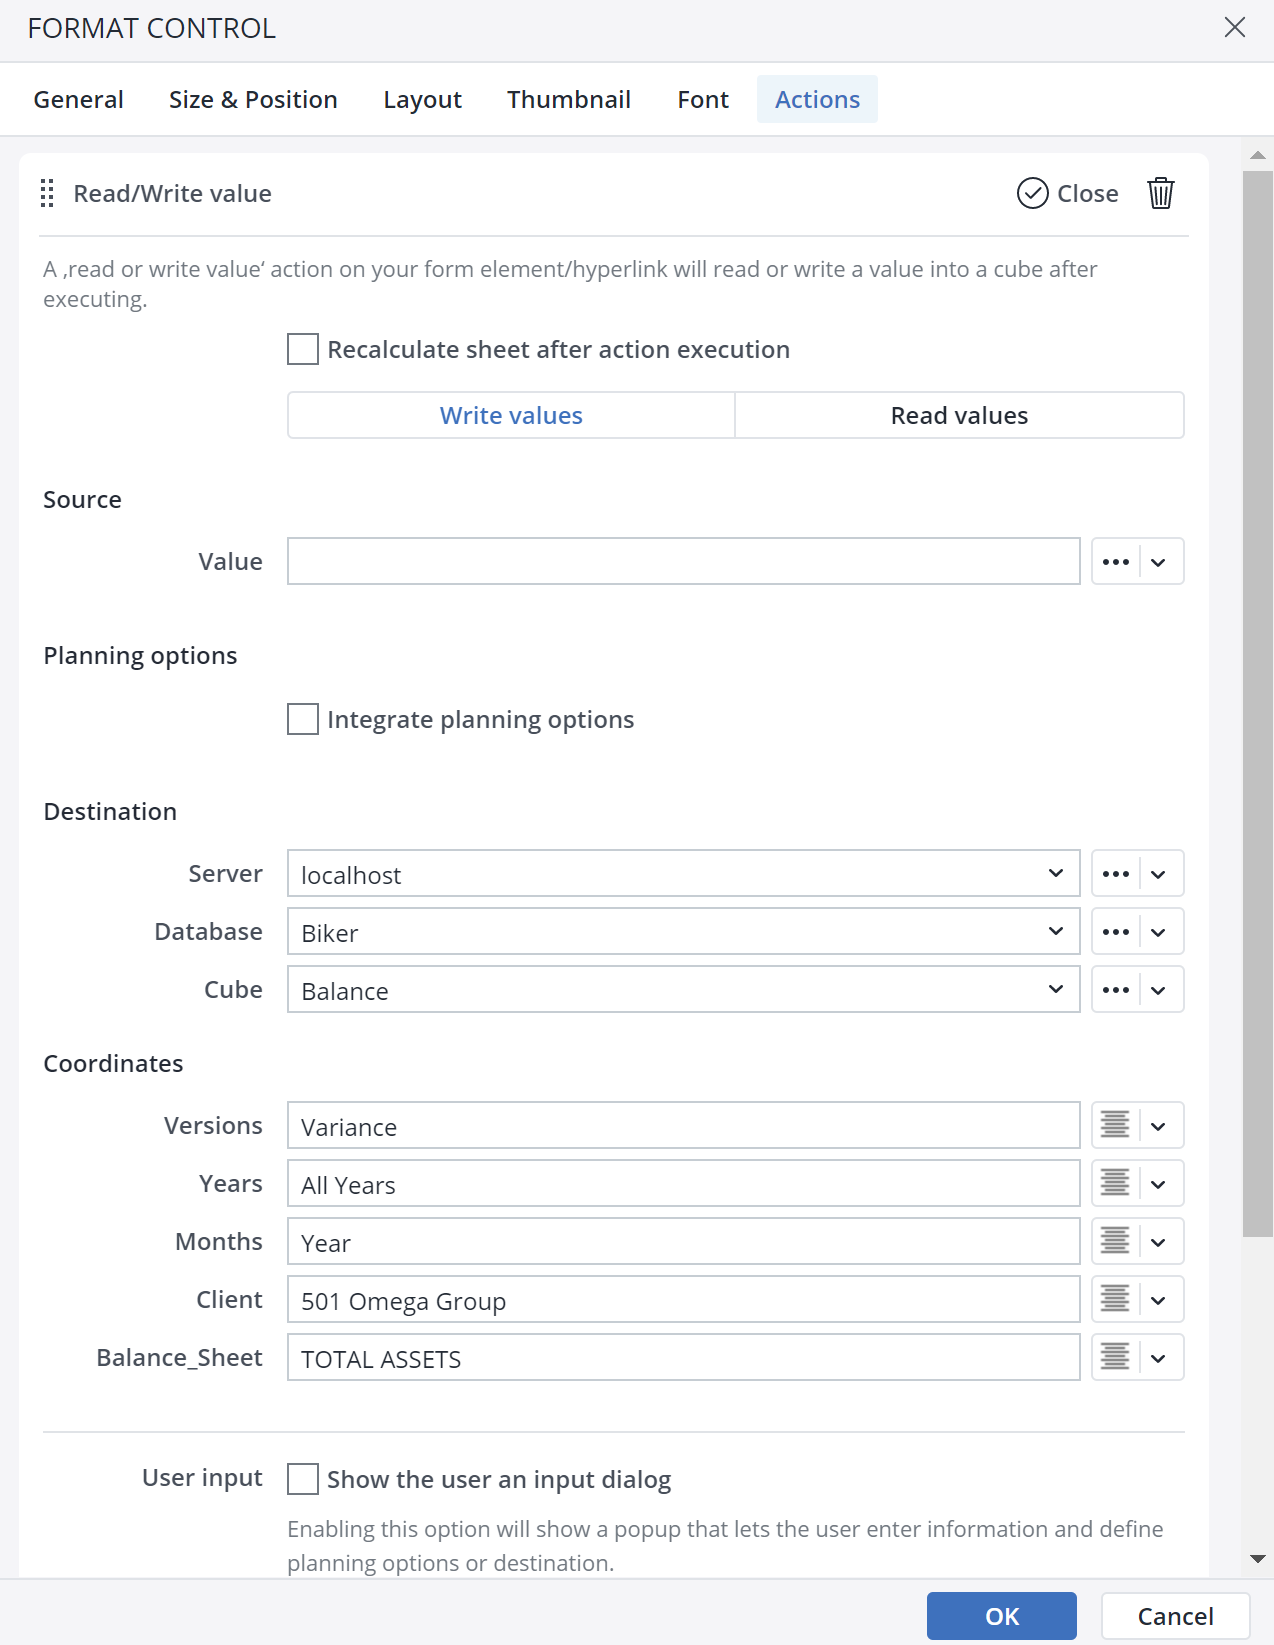Viewport: 1274px width, 1645px height.
Task: Click the Months field containing Year
Action: (684, 1241)
